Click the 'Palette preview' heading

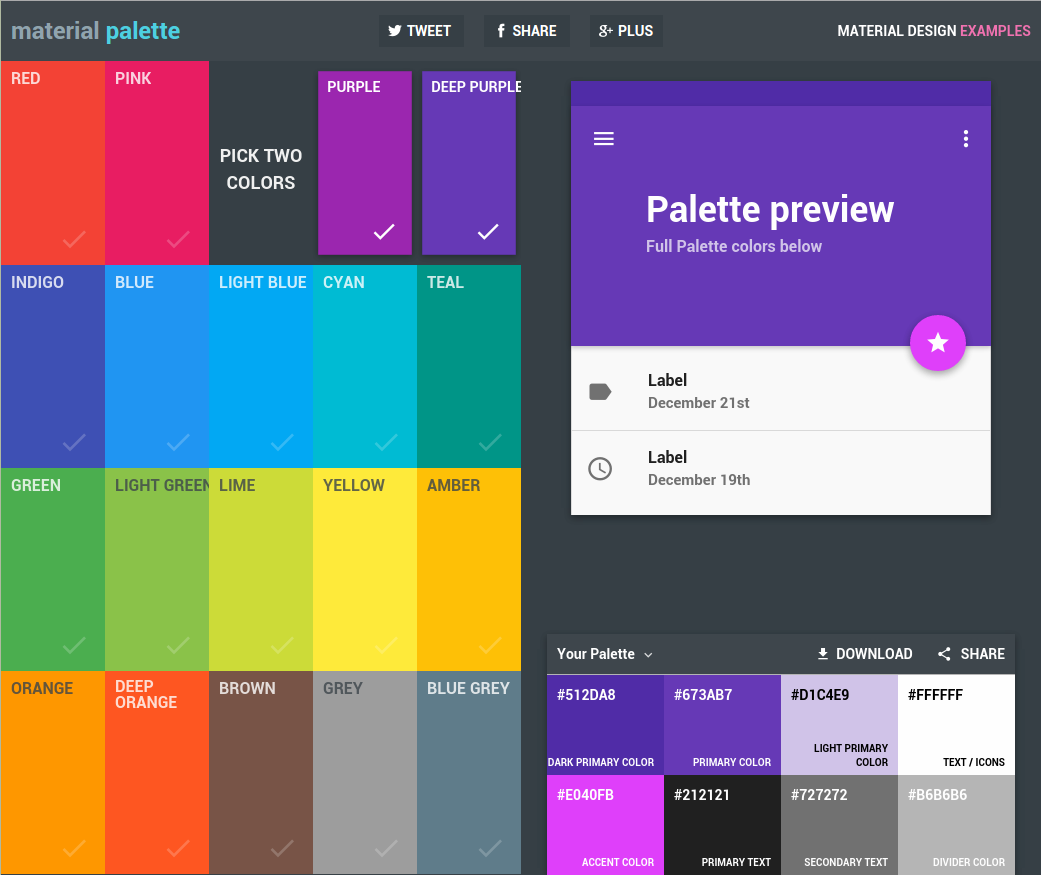[x=770, y=210]
